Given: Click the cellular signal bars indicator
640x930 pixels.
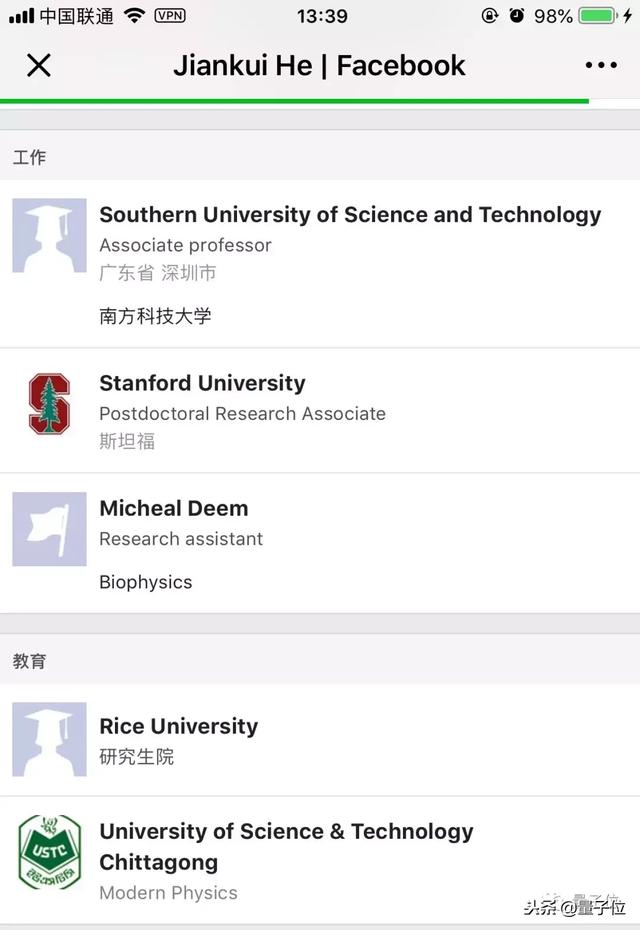Looking at the screenshot, I should [20, 15].
